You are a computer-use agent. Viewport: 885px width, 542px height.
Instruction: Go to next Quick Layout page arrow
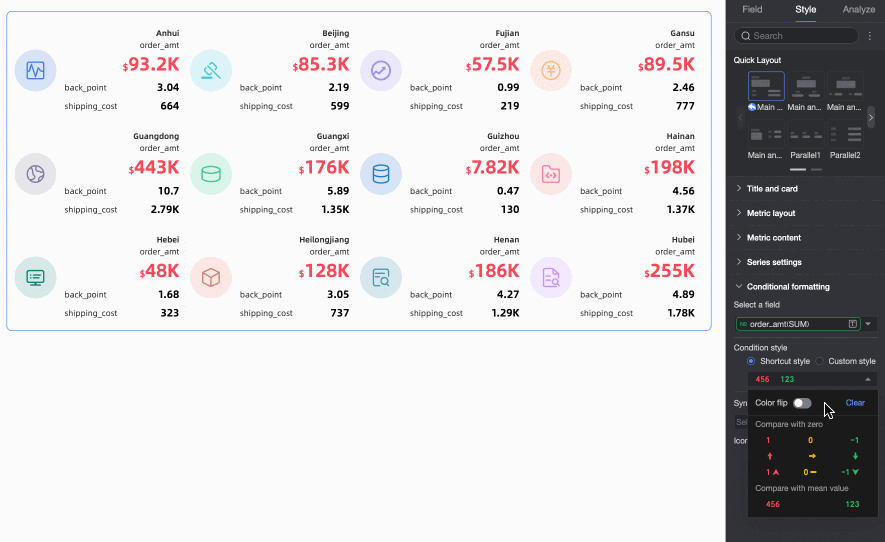coord(871,117)
